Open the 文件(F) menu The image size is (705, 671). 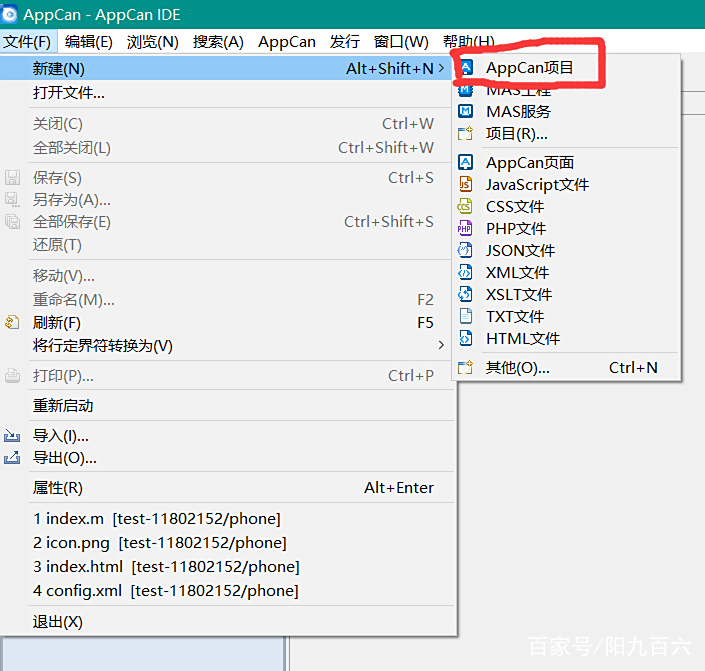tap(27, 42)
